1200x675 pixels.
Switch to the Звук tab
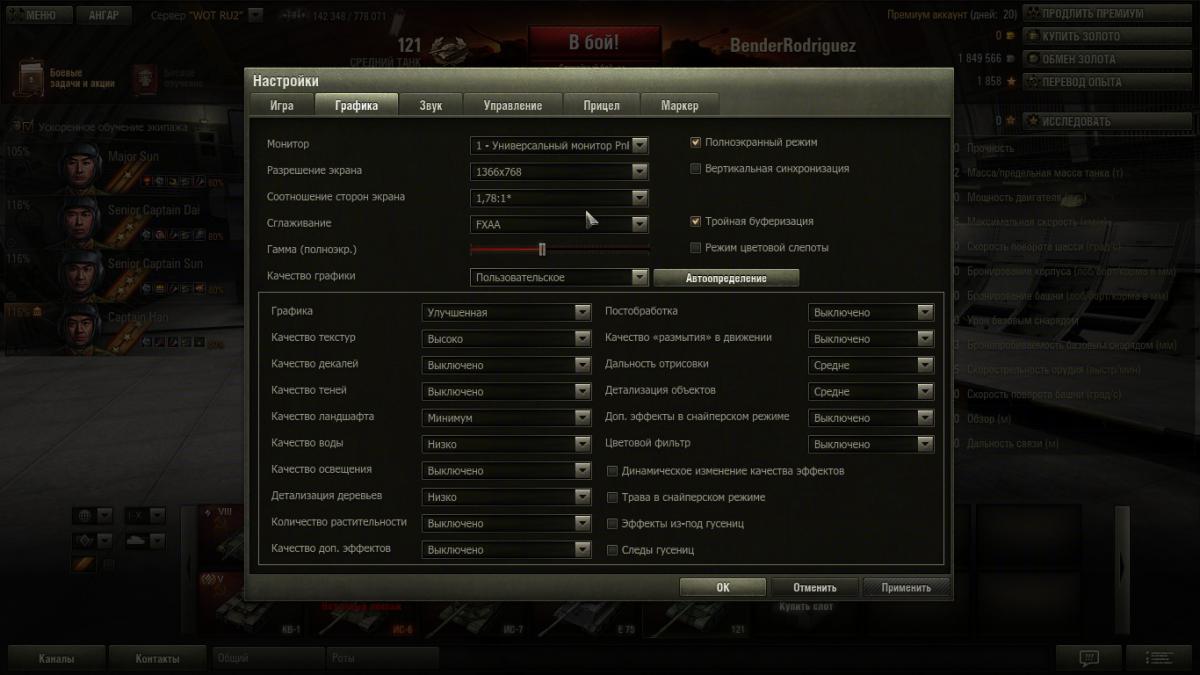point(431,106)
